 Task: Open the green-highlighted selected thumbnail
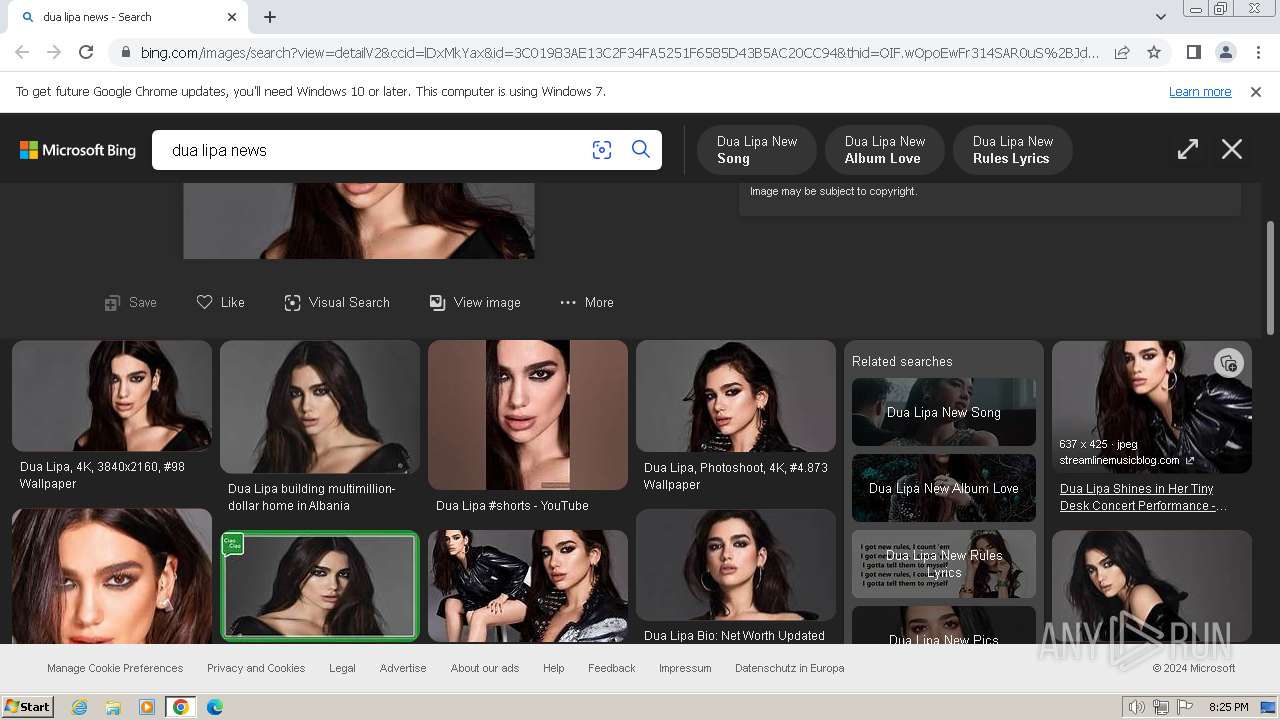tap(320, 586)
